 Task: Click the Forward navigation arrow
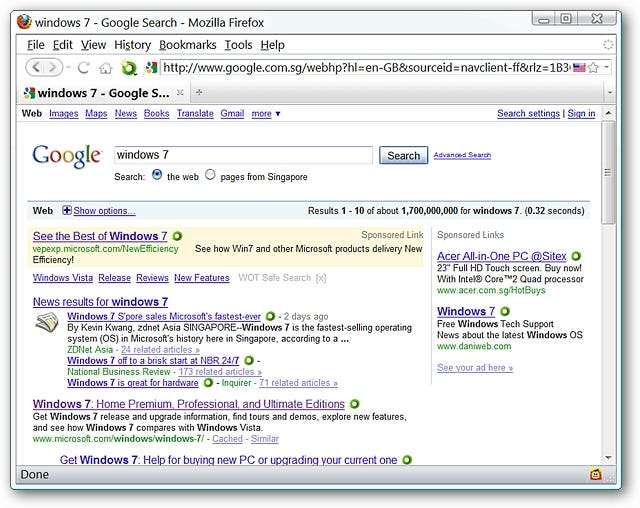point(53,67)
